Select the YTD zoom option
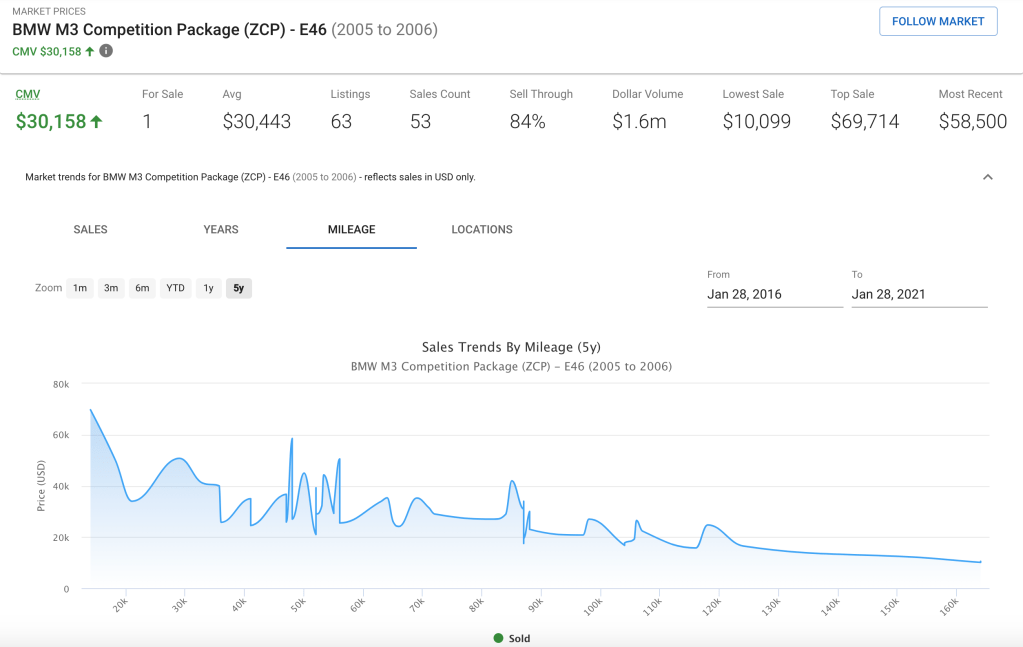1023x647 pixels. coord(175,288)
